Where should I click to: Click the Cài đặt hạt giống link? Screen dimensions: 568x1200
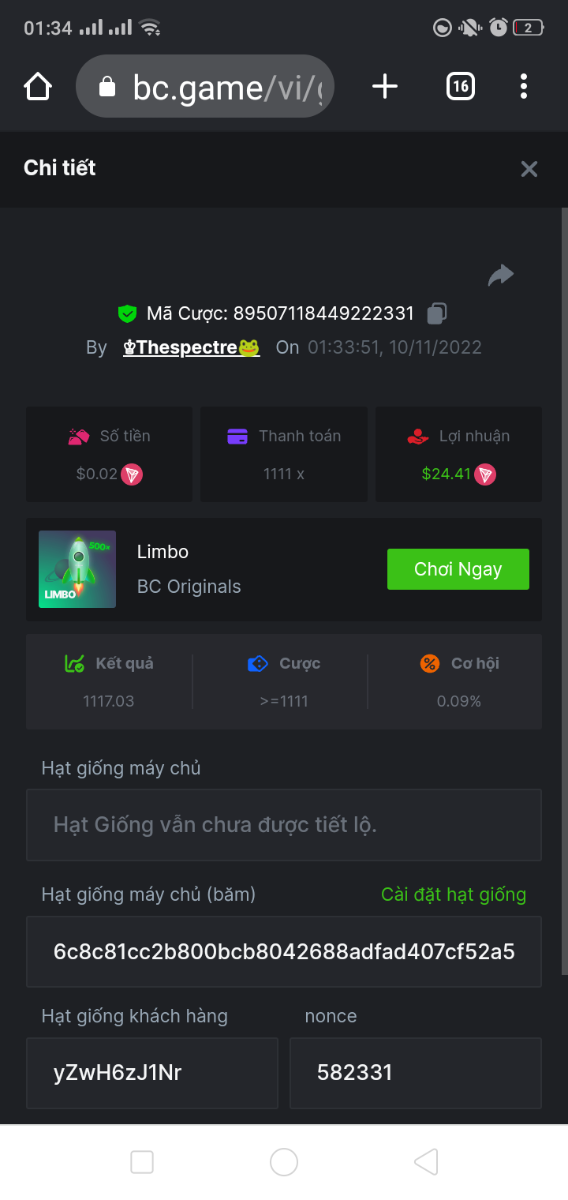[453, 894]
